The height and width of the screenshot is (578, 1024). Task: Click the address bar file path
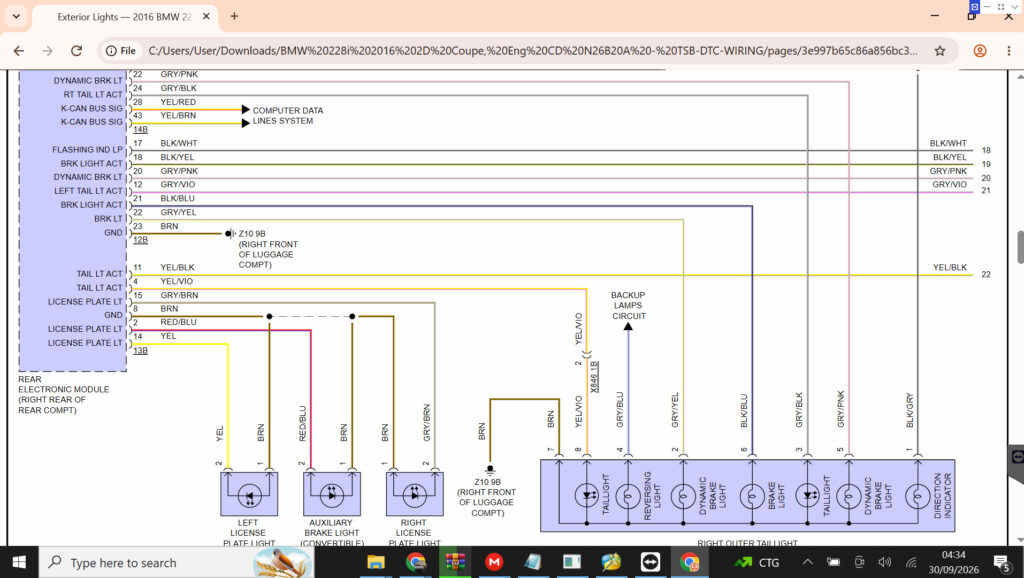click(x=532, y=51)
